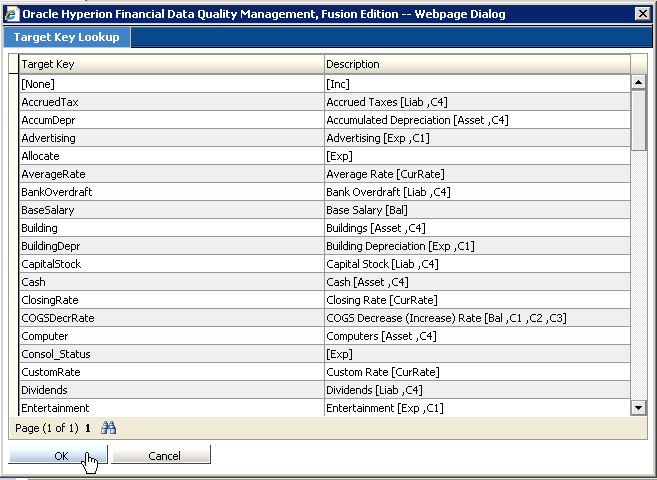Click the binoculars search icon
Screen dimensions: 657x480
point(109,428)
